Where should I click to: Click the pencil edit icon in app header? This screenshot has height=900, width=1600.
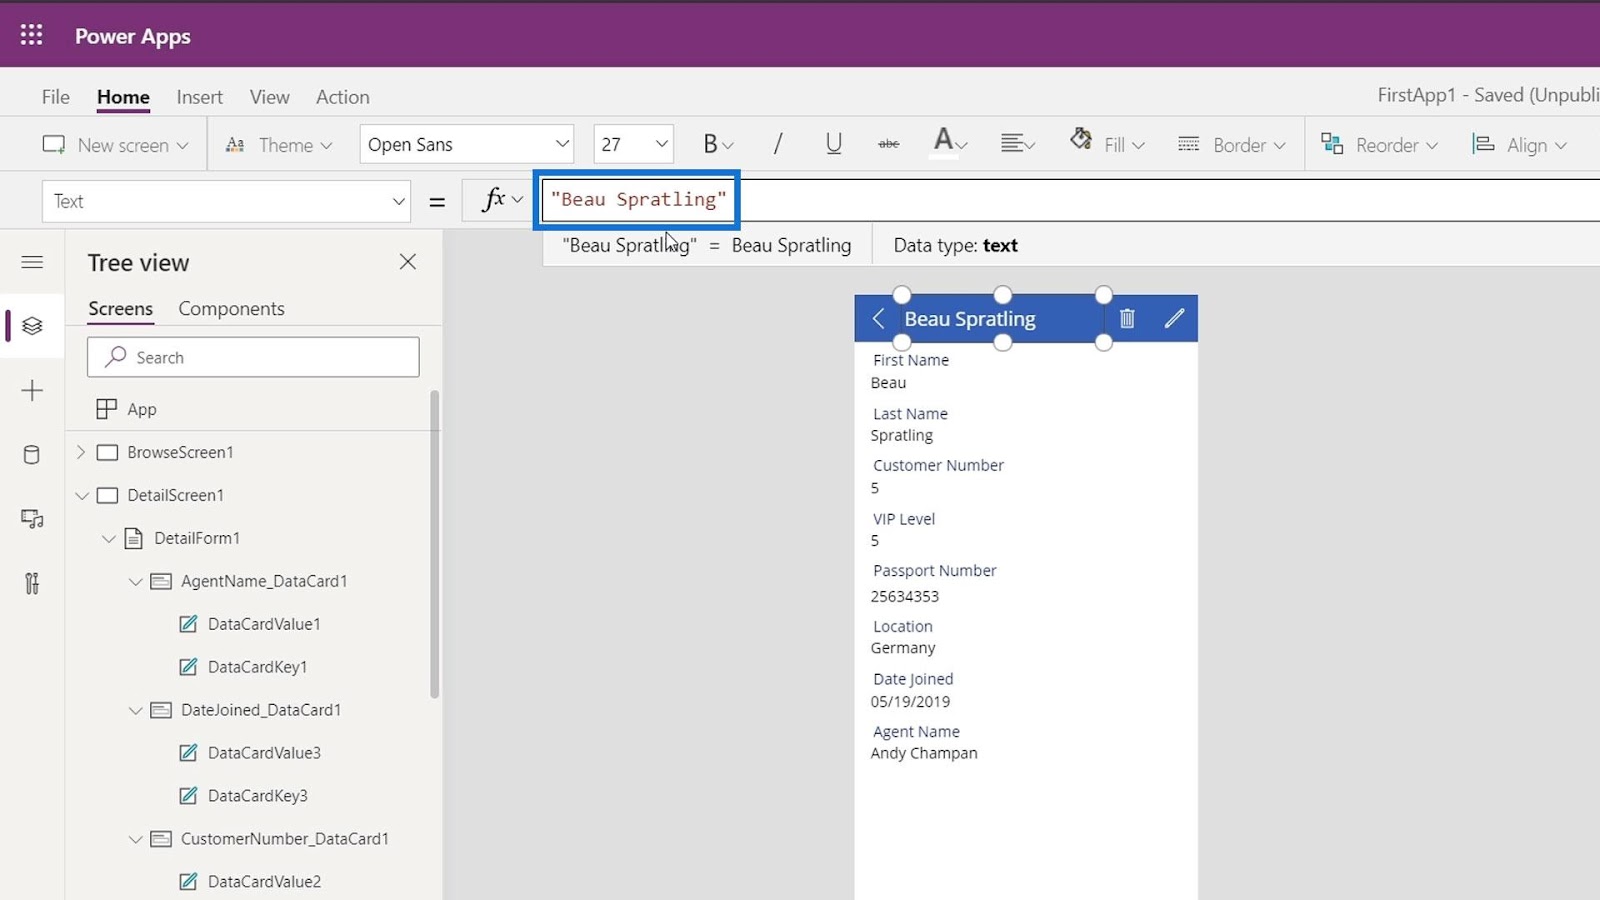(x=1174, y=318)
